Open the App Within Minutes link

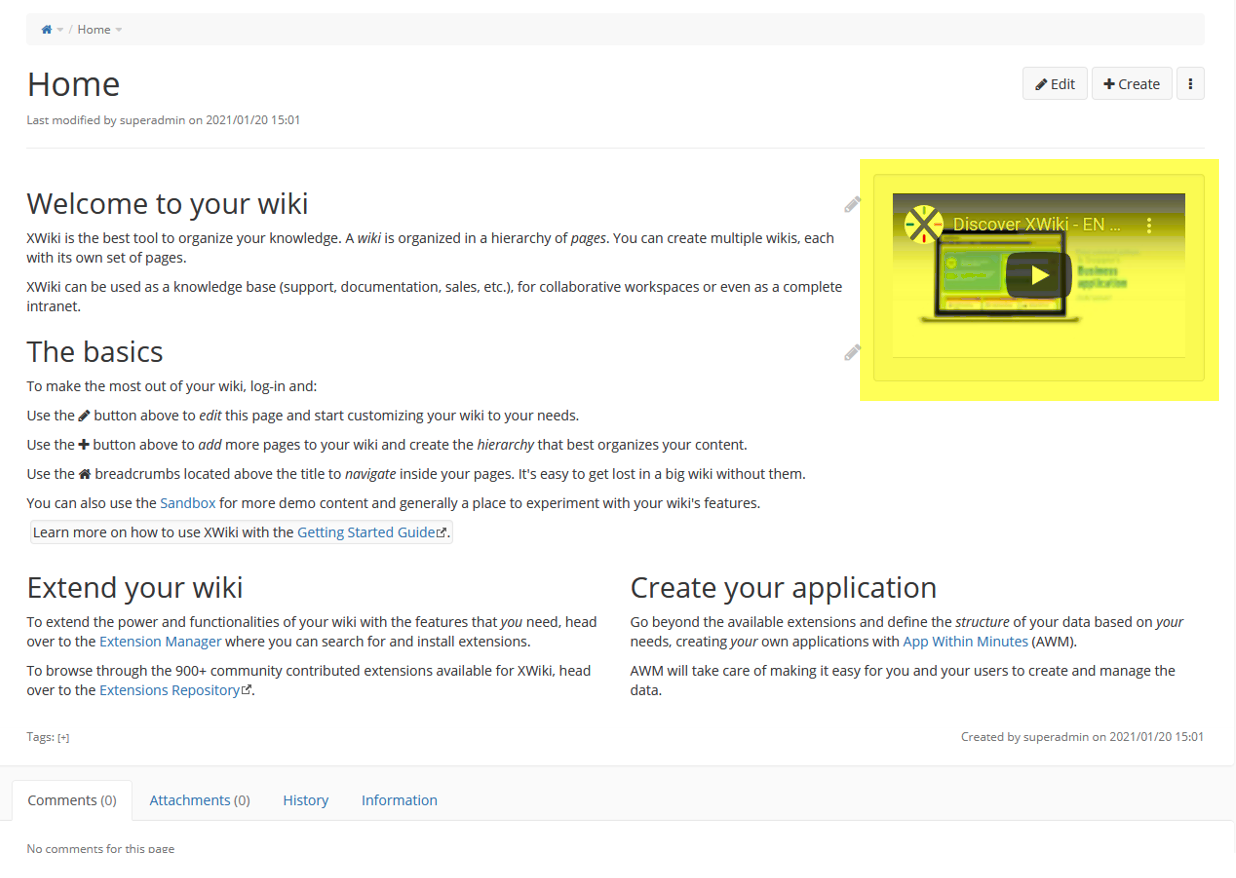[x=965, y=641]
